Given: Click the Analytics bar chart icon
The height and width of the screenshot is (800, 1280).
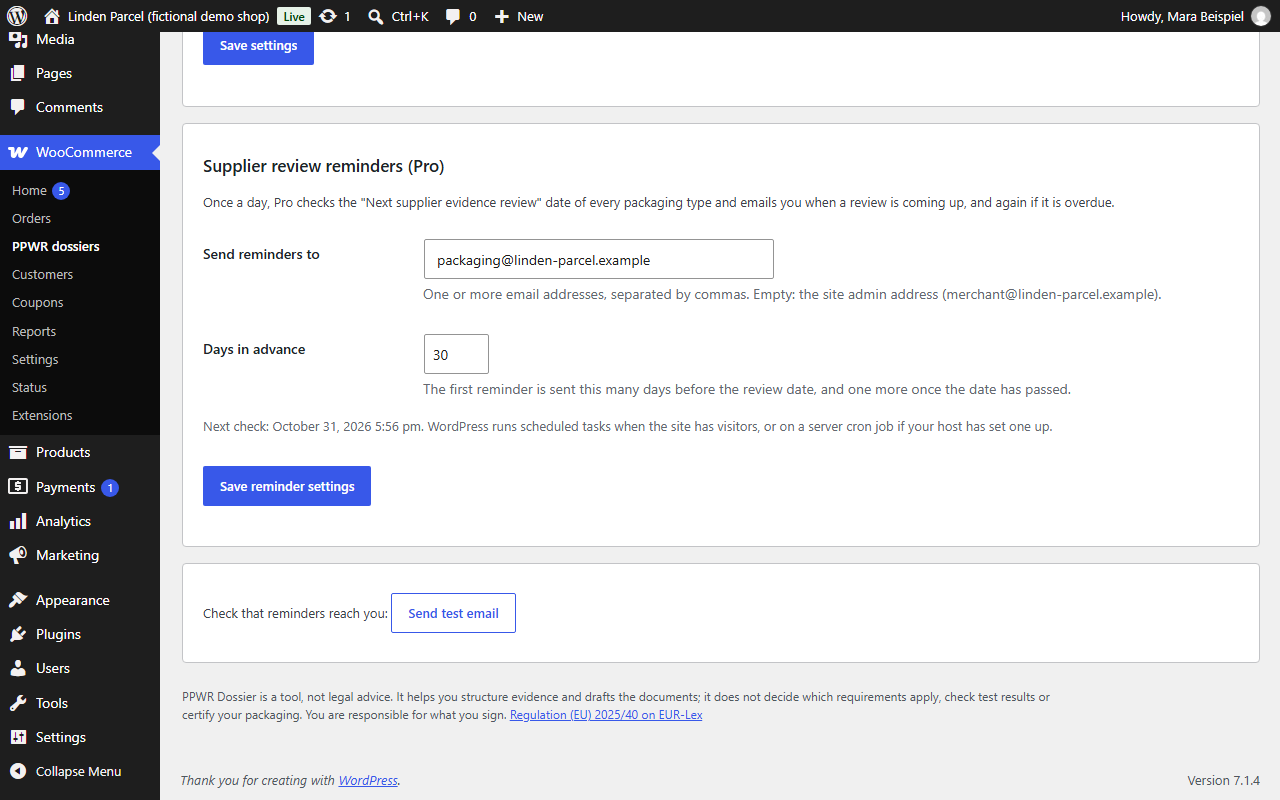Looking at the screenshot, I should pyautogui.click(x=18, y=521).
